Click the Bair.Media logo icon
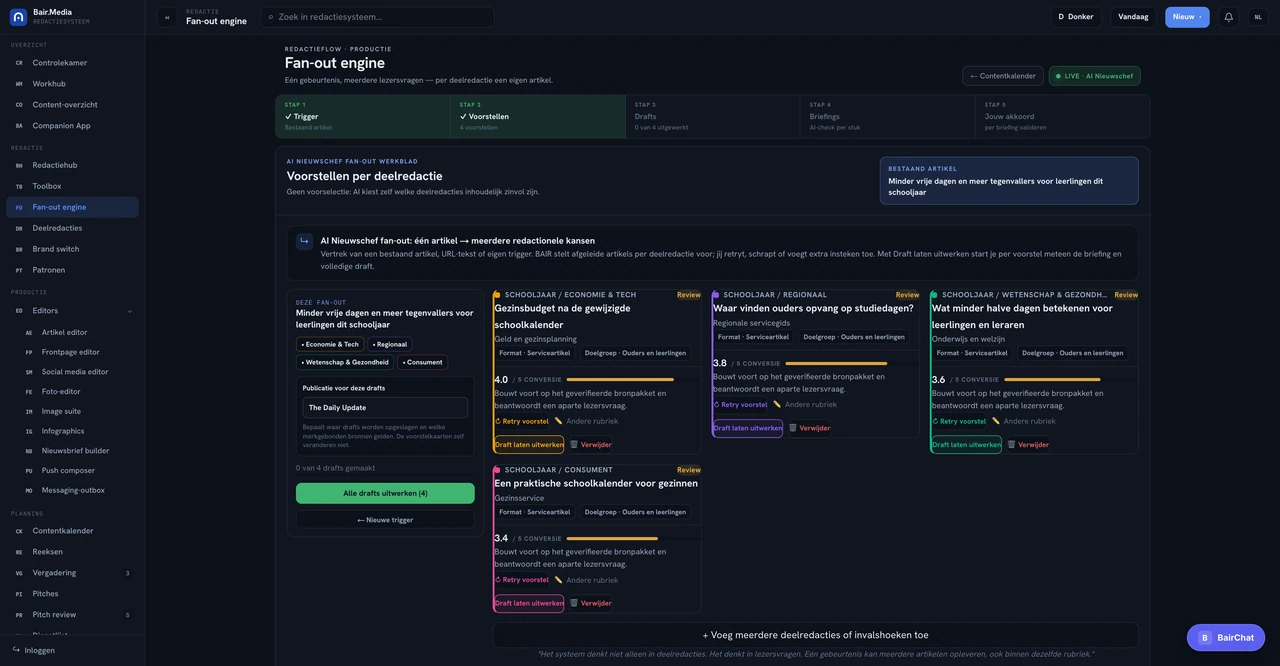 tap(18, 17)
